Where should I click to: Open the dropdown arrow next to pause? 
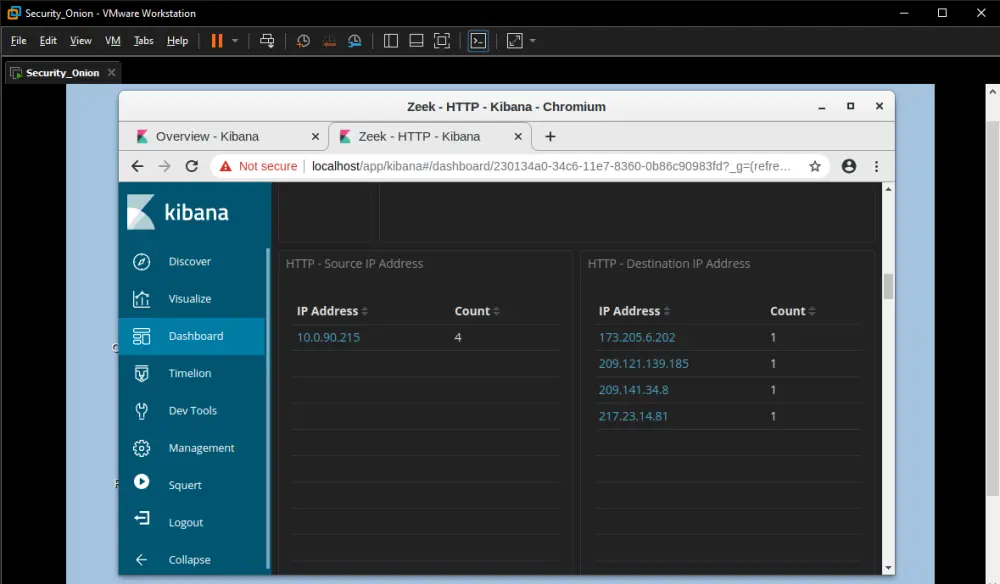coord(235,41)
